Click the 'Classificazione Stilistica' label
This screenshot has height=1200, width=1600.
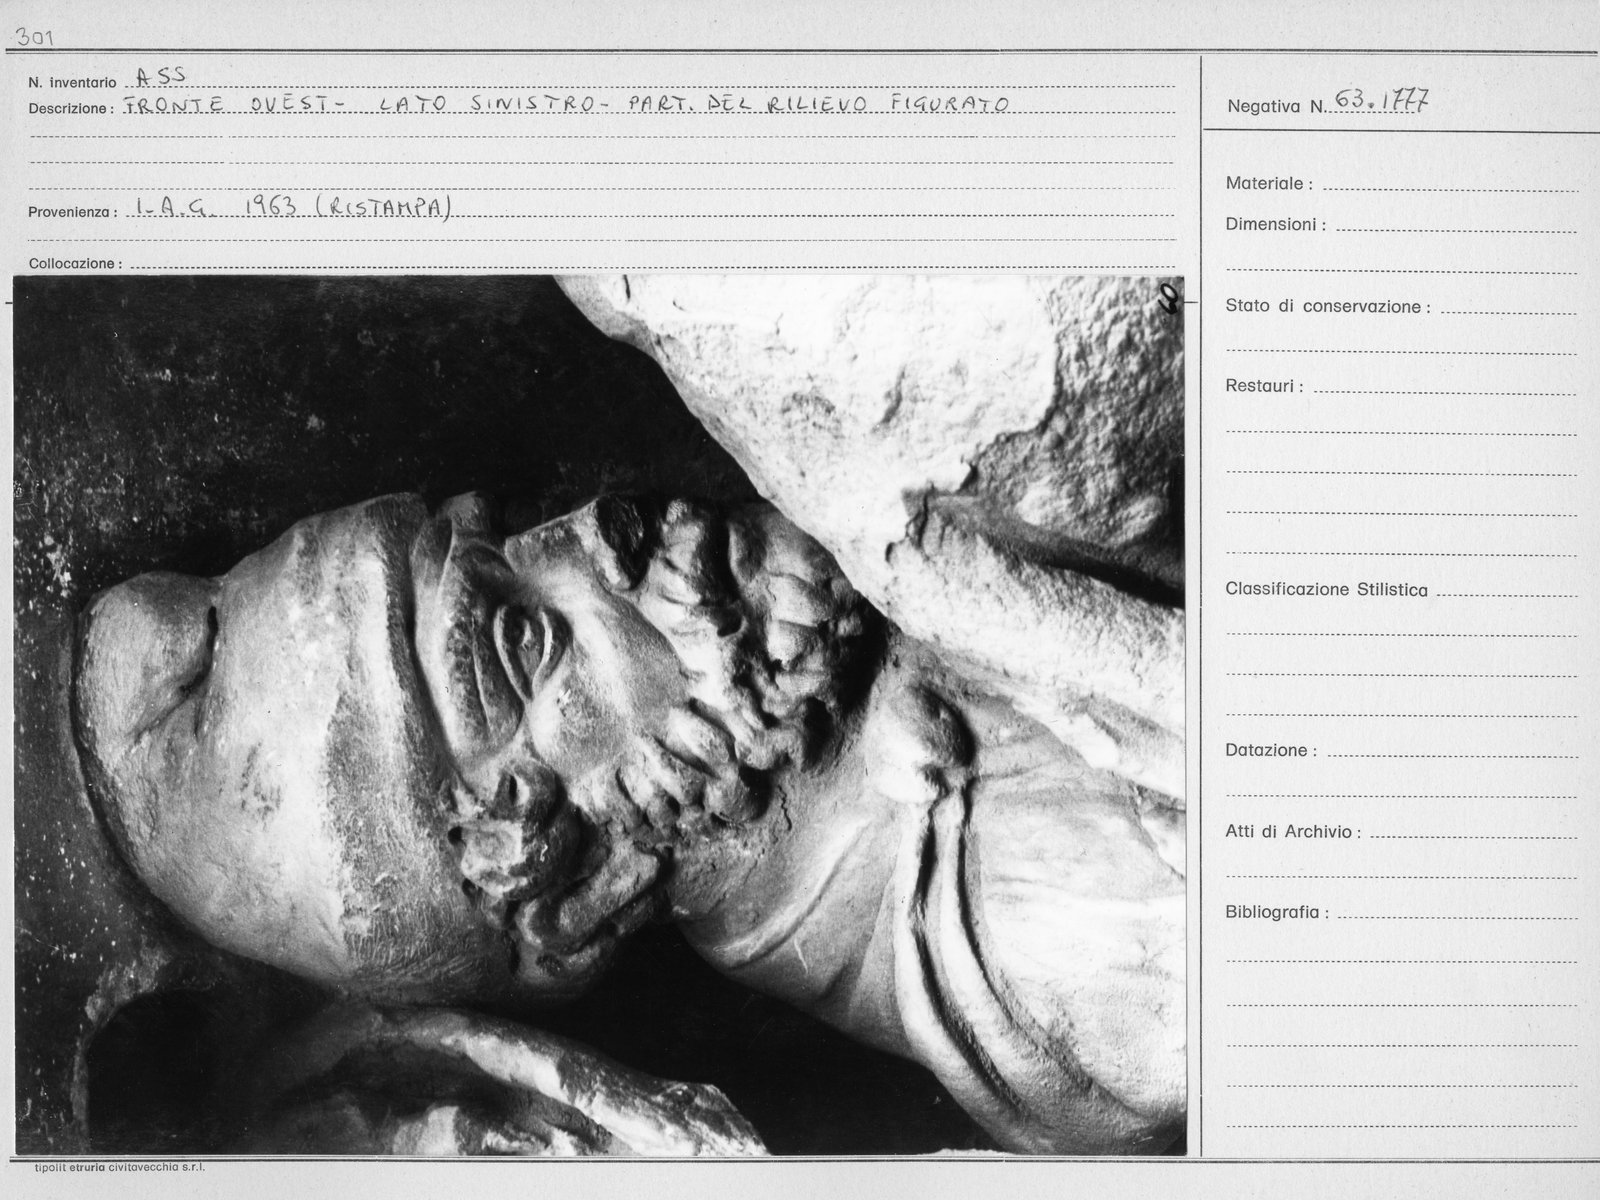[1326, 590]
